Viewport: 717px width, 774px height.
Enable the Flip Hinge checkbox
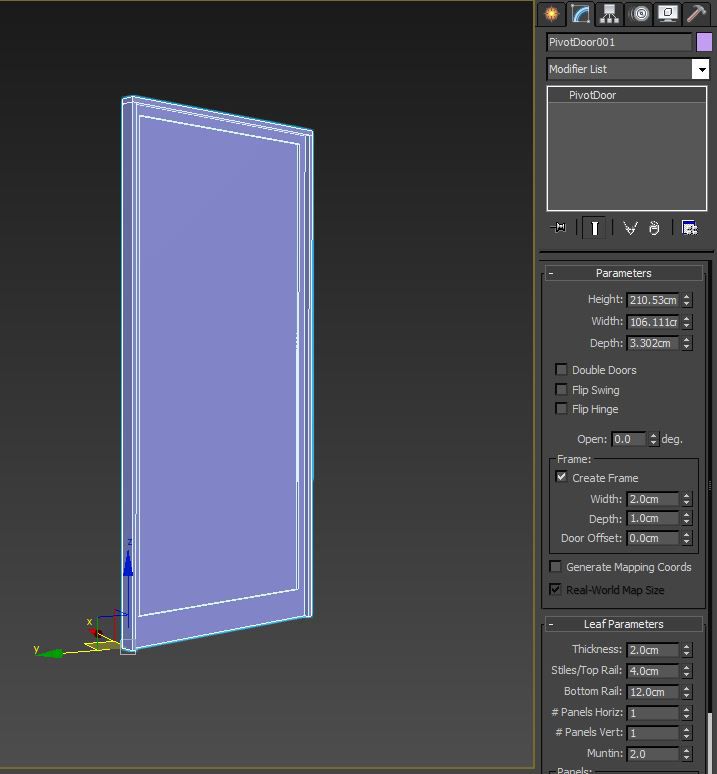[x=561, y=408]
